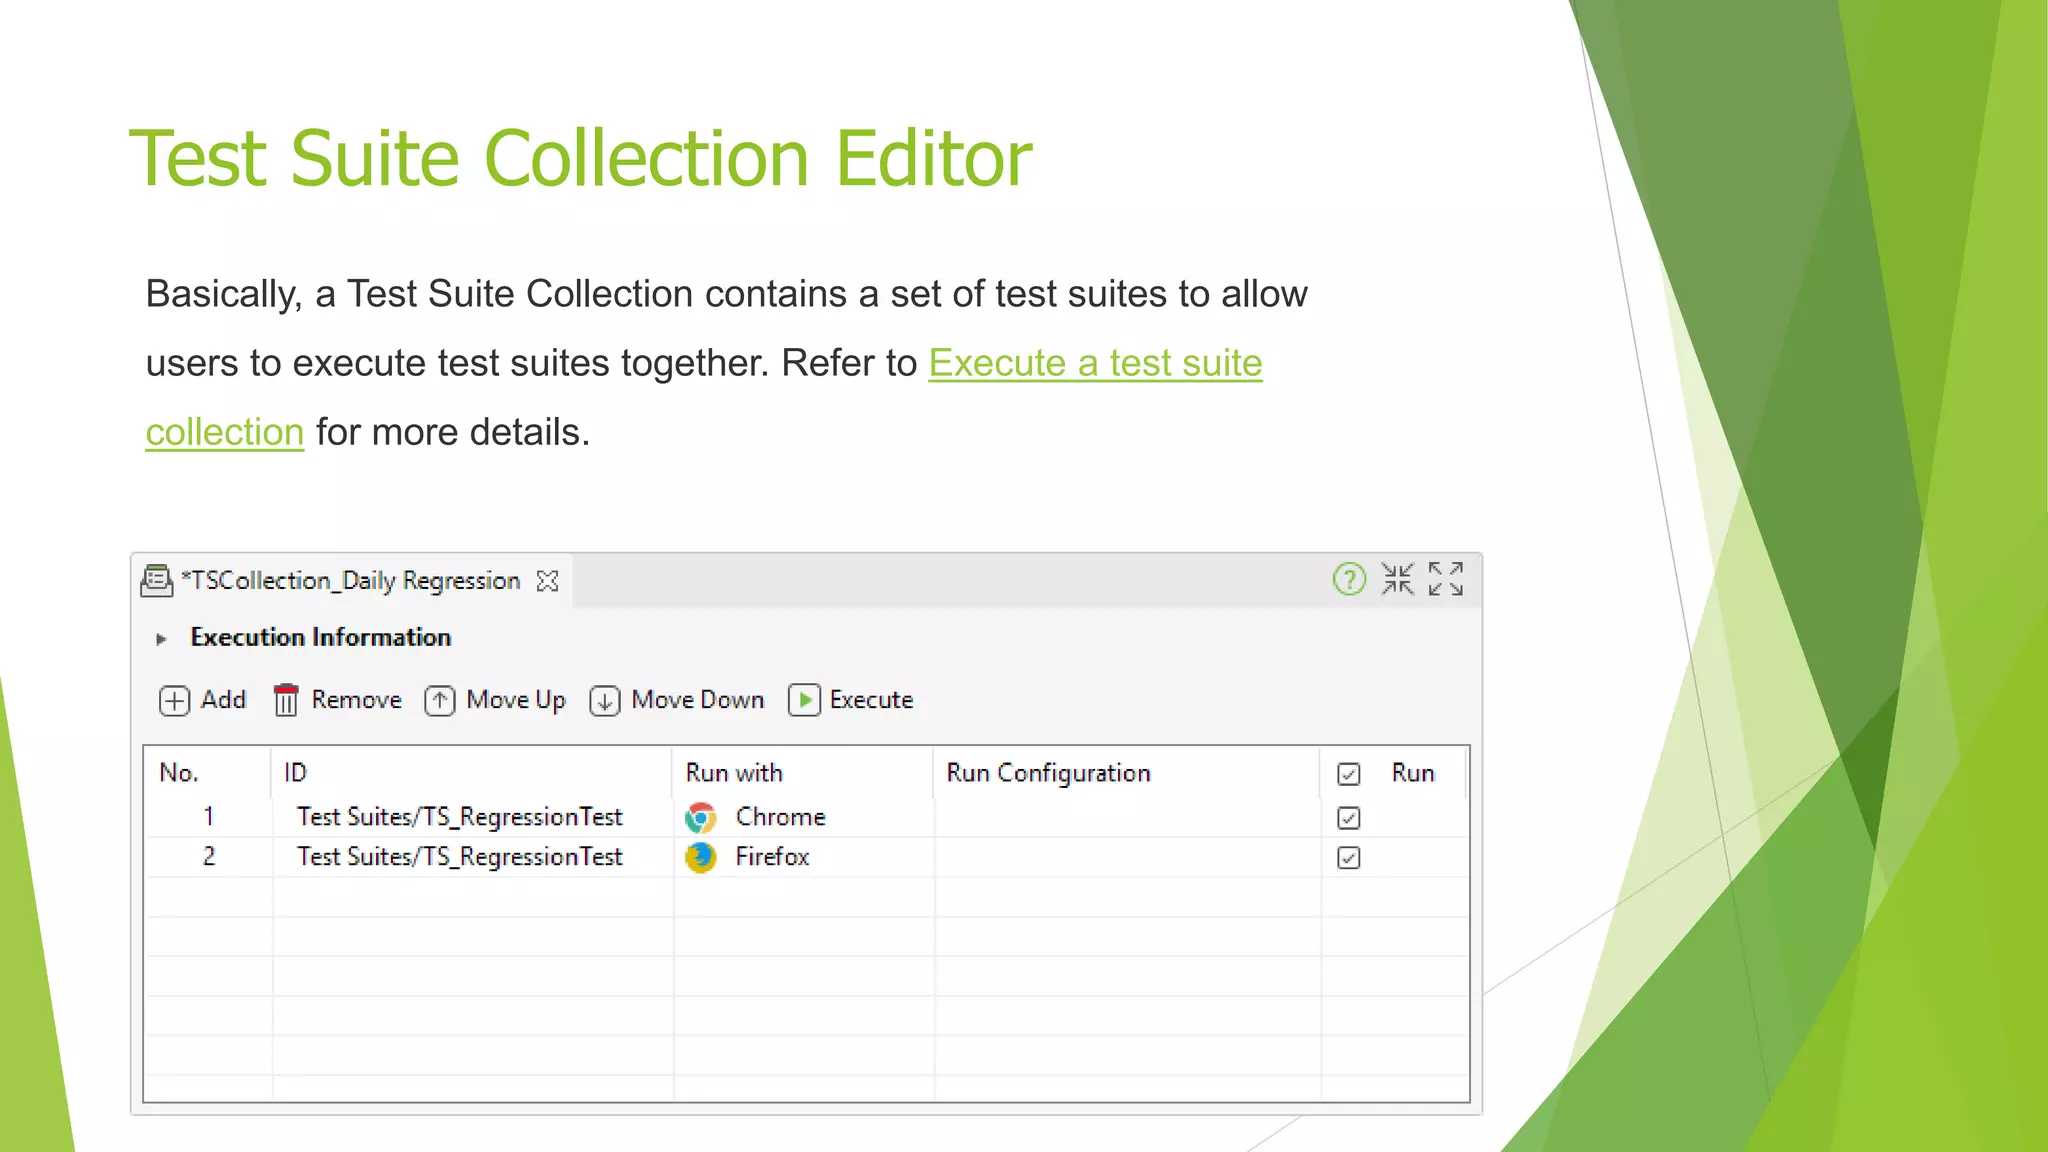Uncheck Run checkbox for Chrome row
The image size is (2048, 1152).
[x=1348, y=818]
